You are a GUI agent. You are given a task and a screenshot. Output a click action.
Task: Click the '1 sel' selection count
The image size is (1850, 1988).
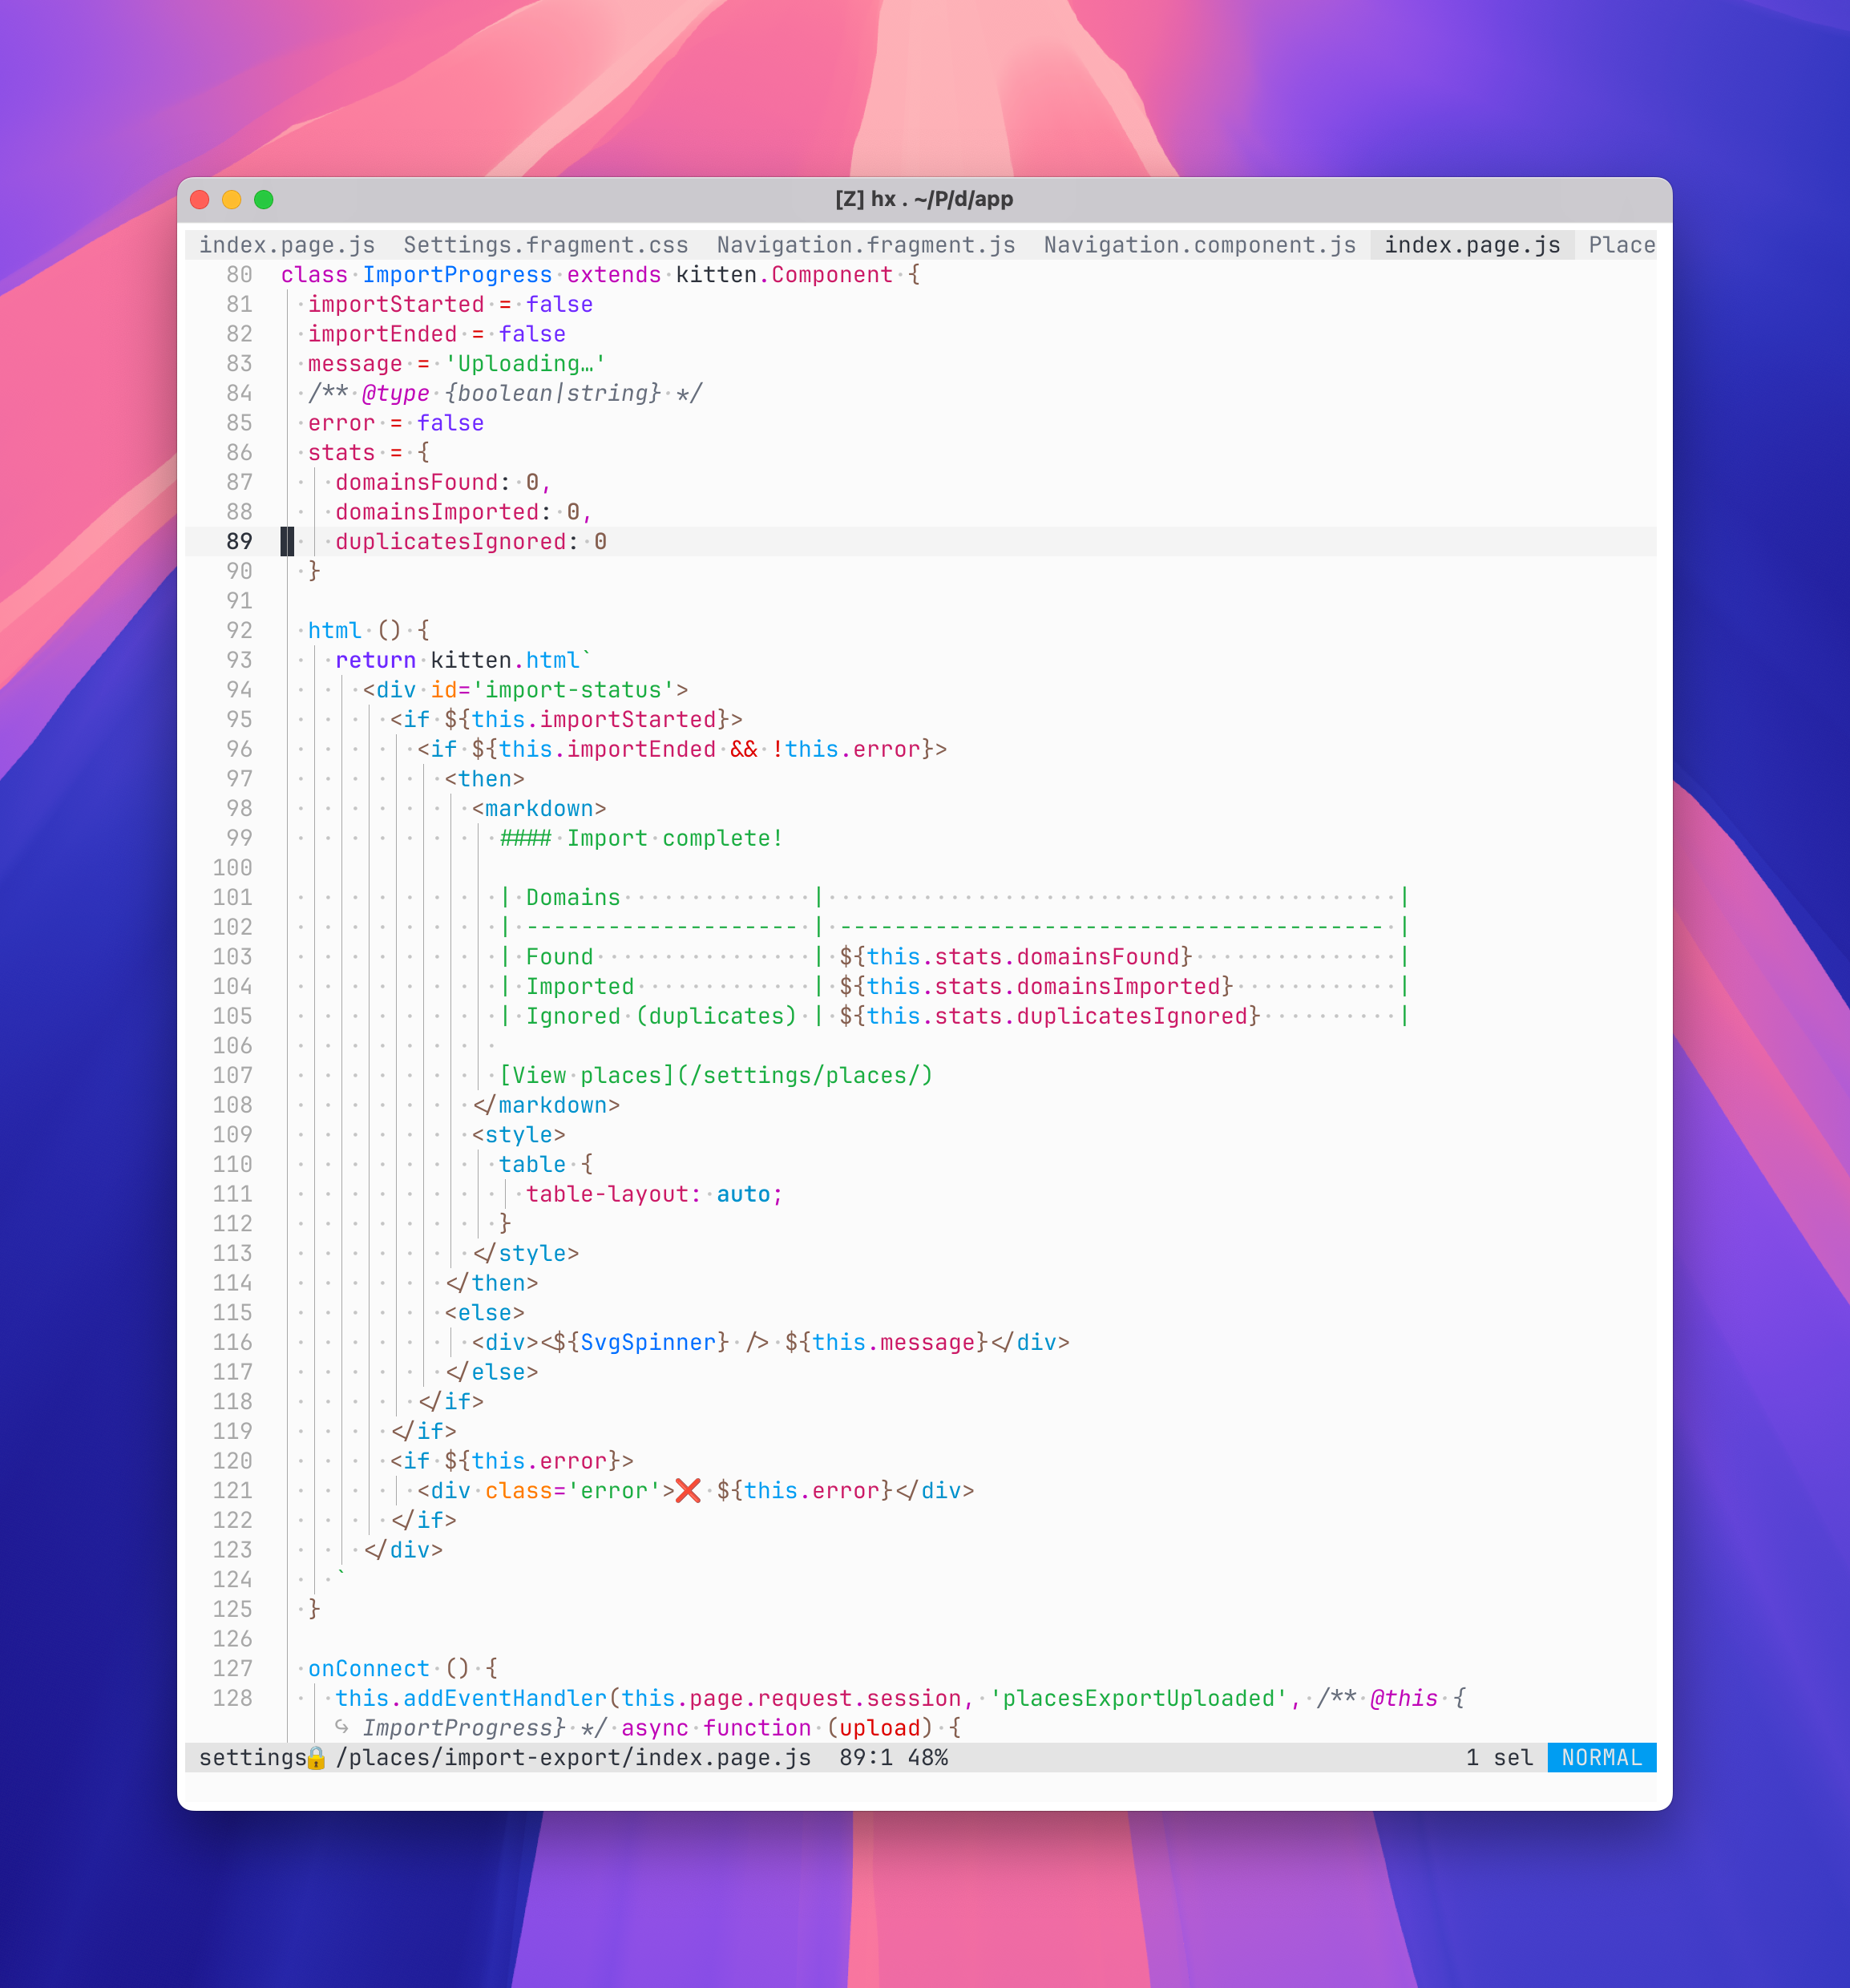1500,1758
